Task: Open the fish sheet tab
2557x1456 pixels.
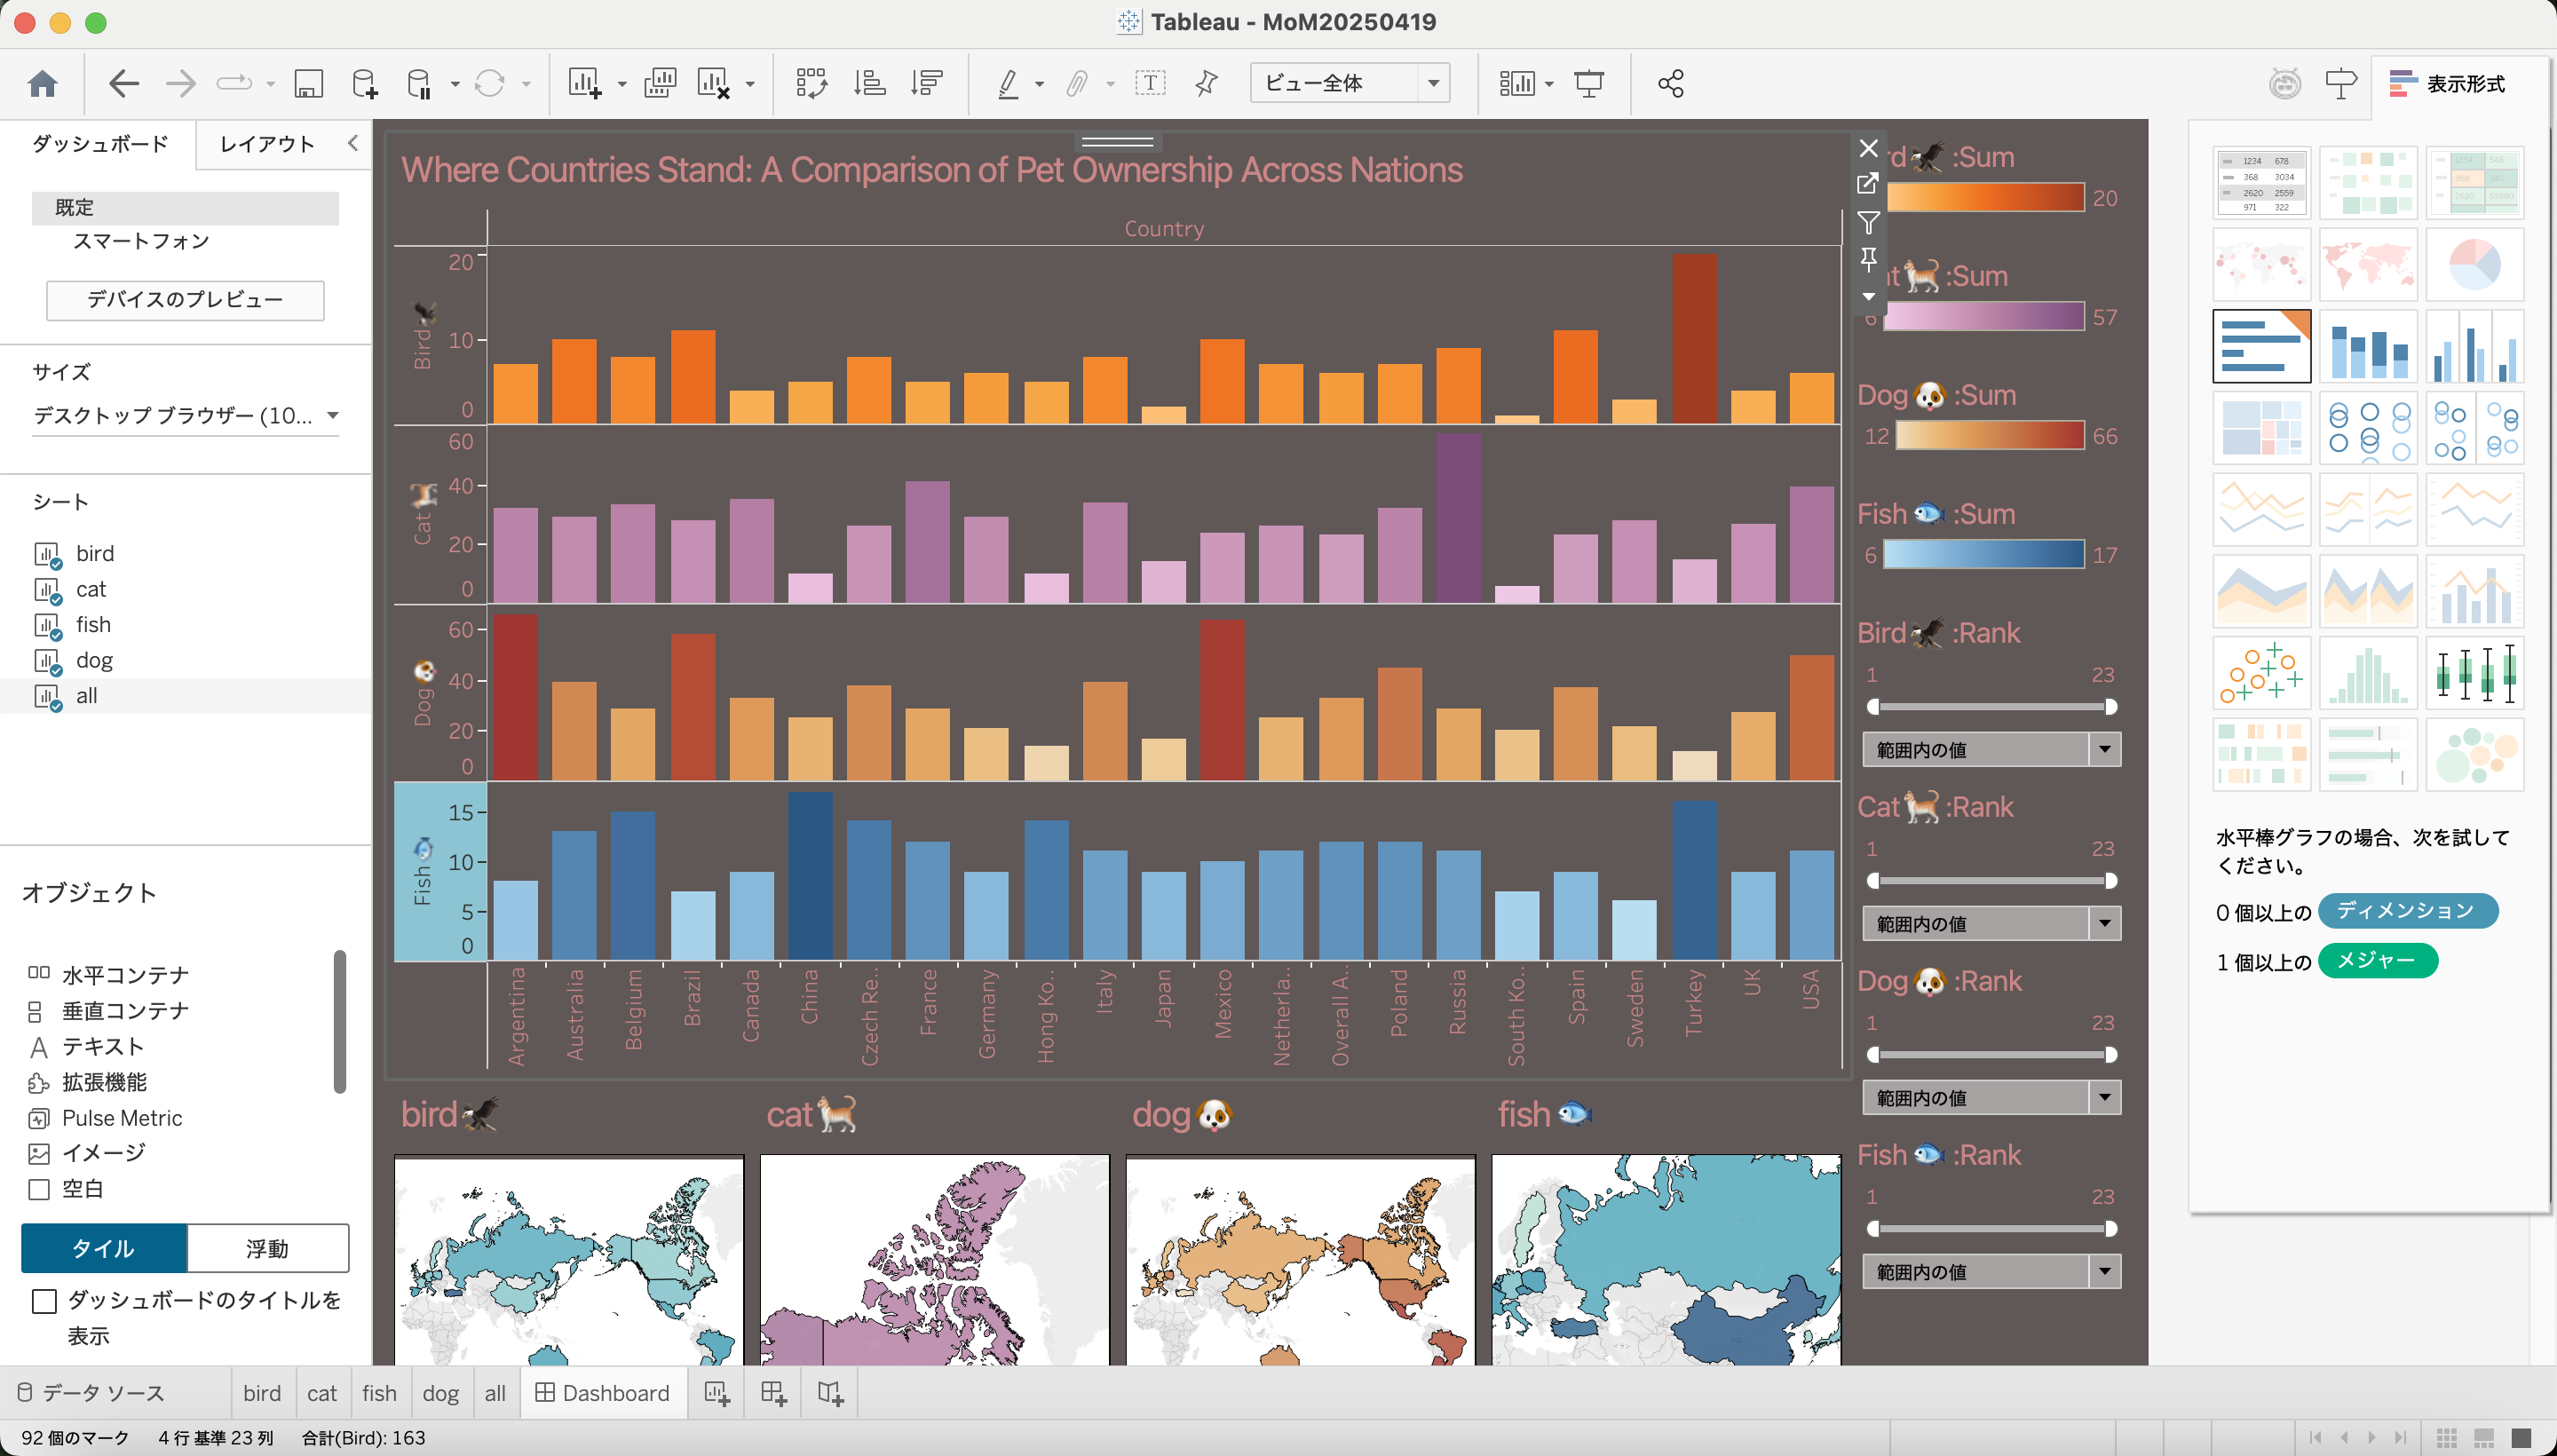Action: pyautogui.click(x=379, y=1393)
